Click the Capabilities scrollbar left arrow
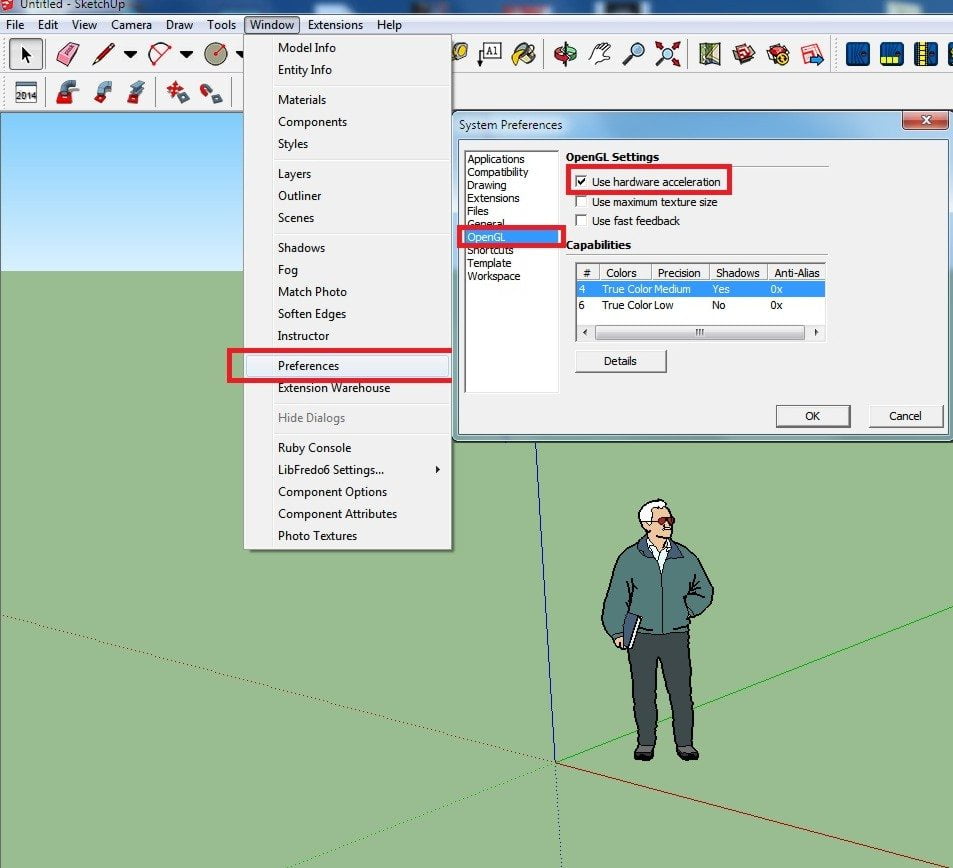The image size is (953, 868). [x=585, y=332]
